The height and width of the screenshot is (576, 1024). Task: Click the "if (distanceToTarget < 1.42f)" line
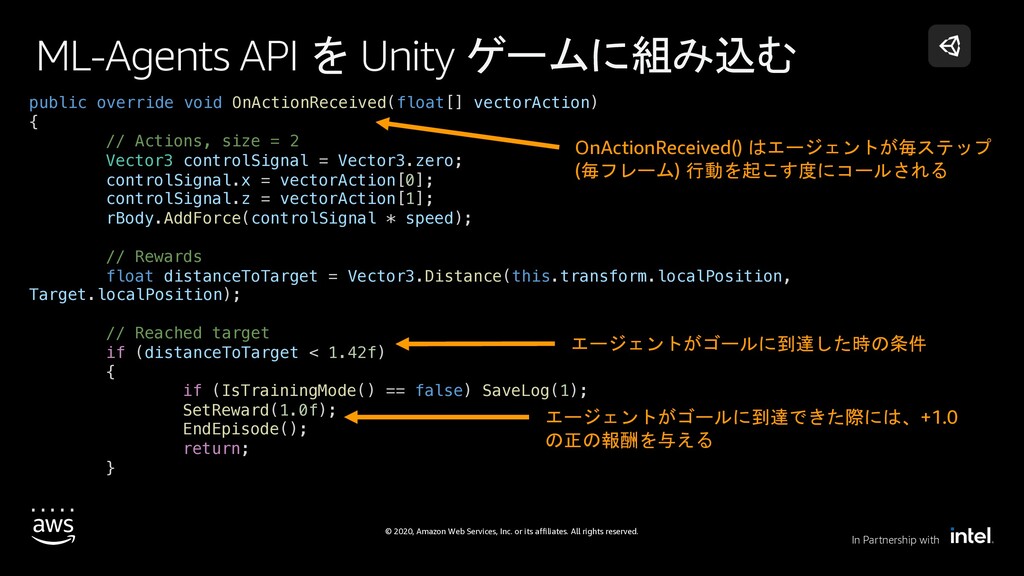pyautogui.click(x=246, y=353)
